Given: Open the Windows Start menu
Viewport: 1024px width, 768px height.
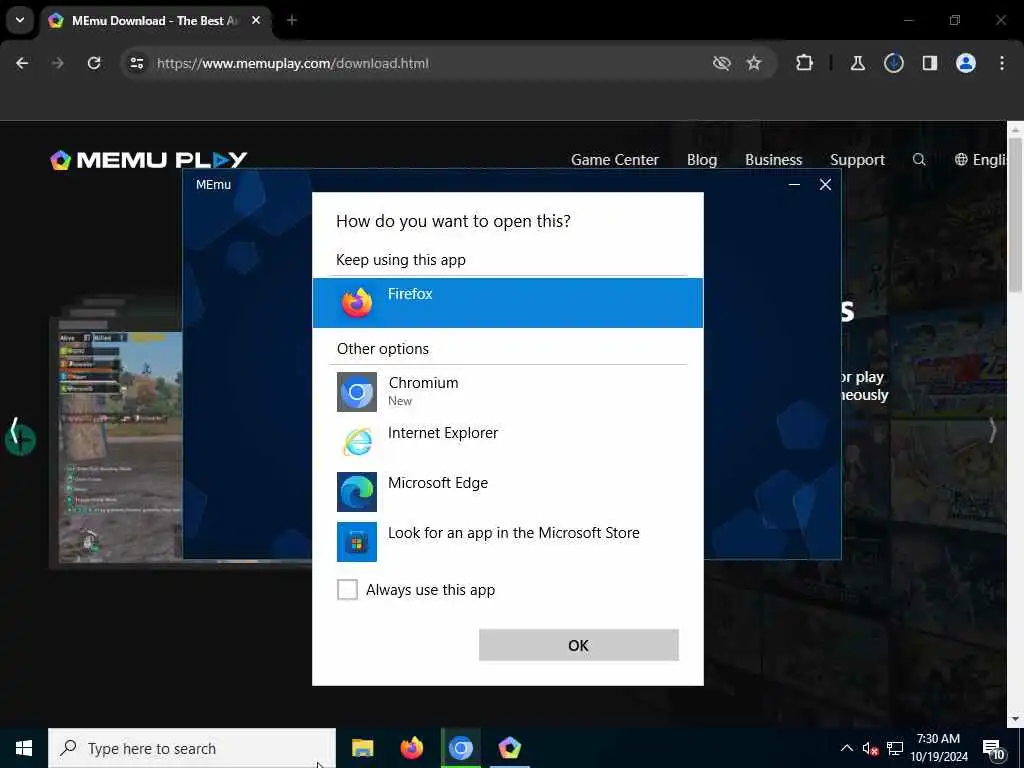Looking at the screenshot, I should tap(24, 748).
